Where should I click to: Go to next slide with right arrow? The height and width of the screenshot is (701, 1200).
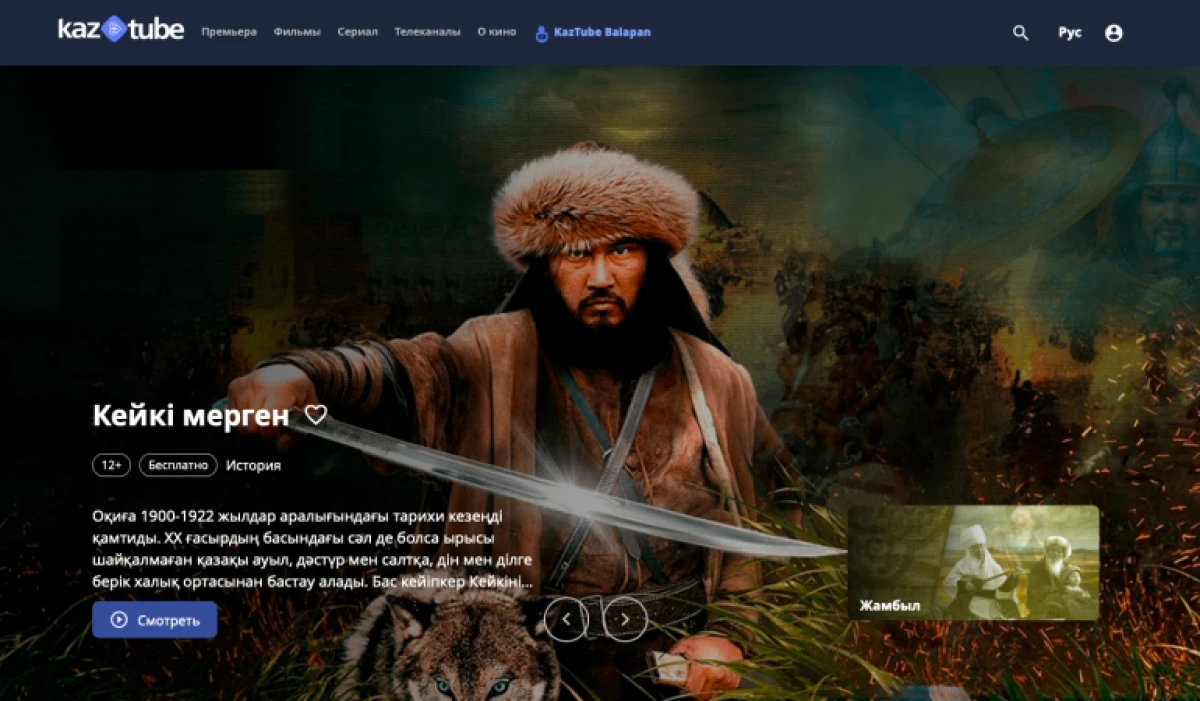625,620
